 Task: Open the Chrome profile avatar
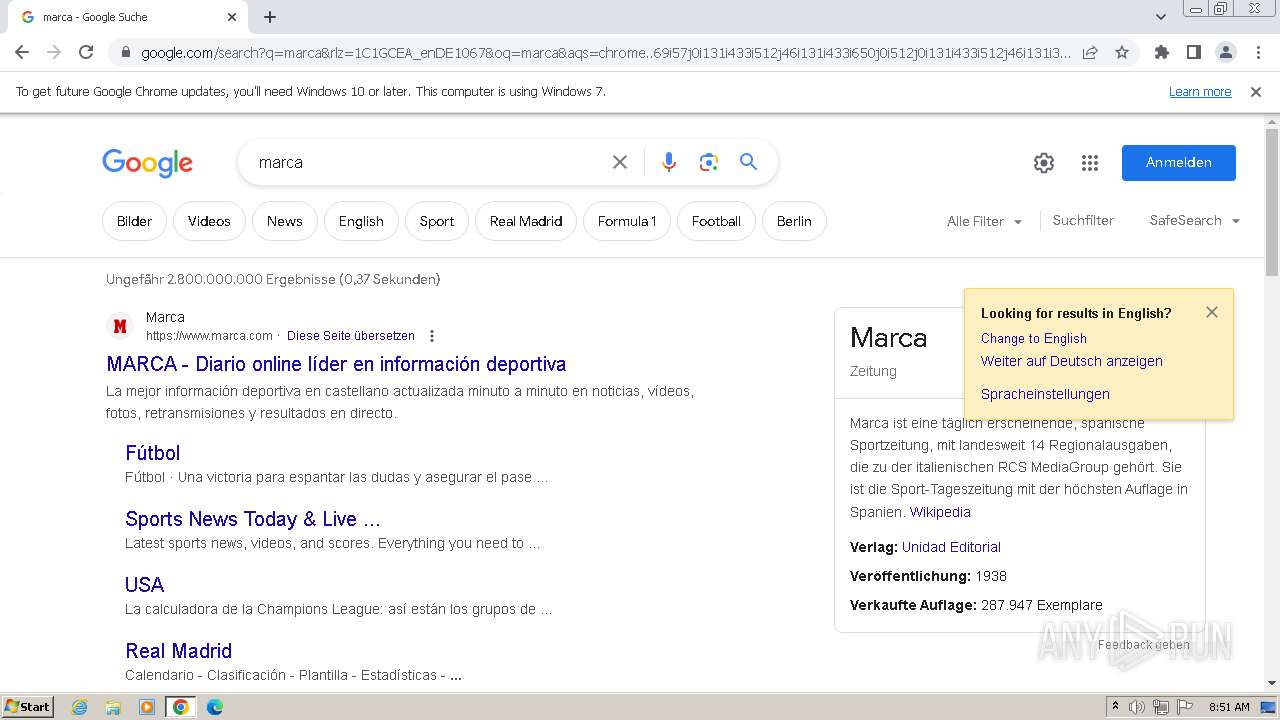(1225, 52)
